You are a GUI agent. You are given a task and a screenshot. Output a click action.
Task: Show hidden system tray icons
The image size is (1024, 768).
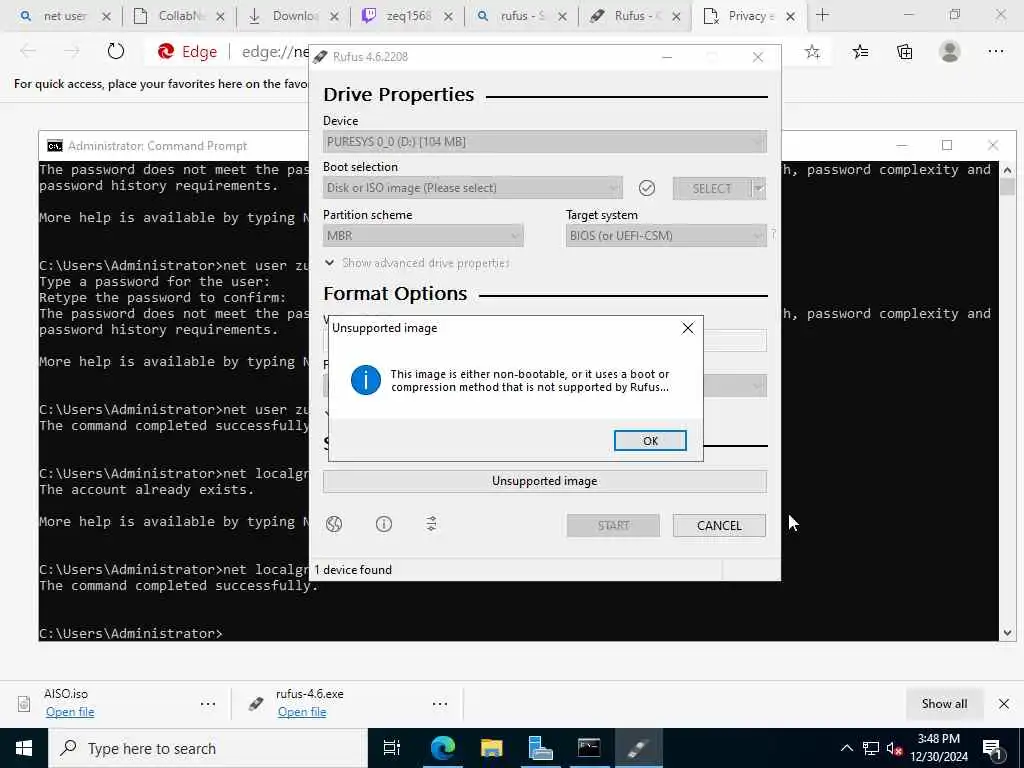[x=846, y=748]
